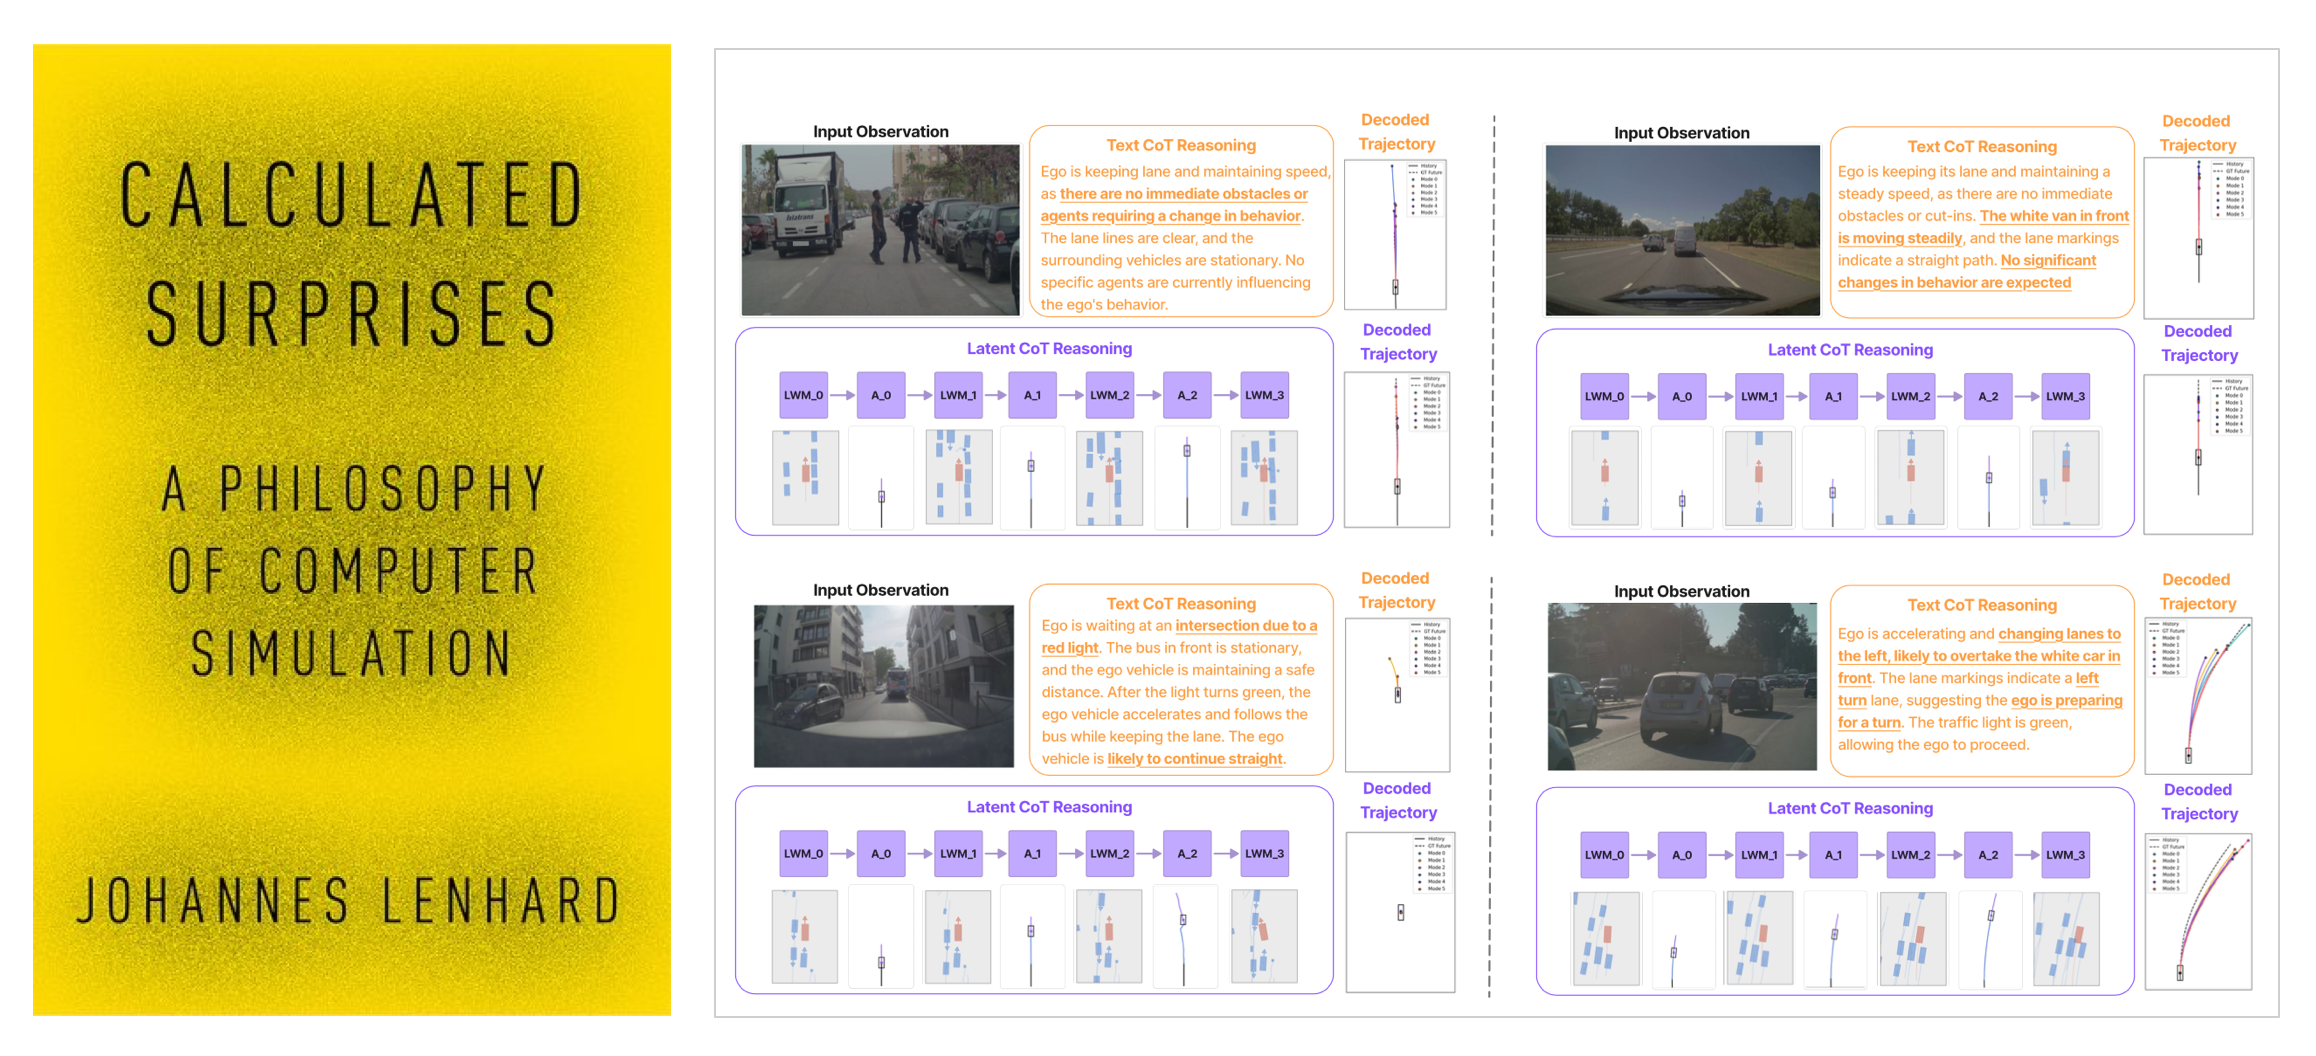Image resolution: width=2316 pixels, height=1056 pixels.
Task: Click underlined "No significant changes in behavior" text
Action: click(x=2047, y=261)
